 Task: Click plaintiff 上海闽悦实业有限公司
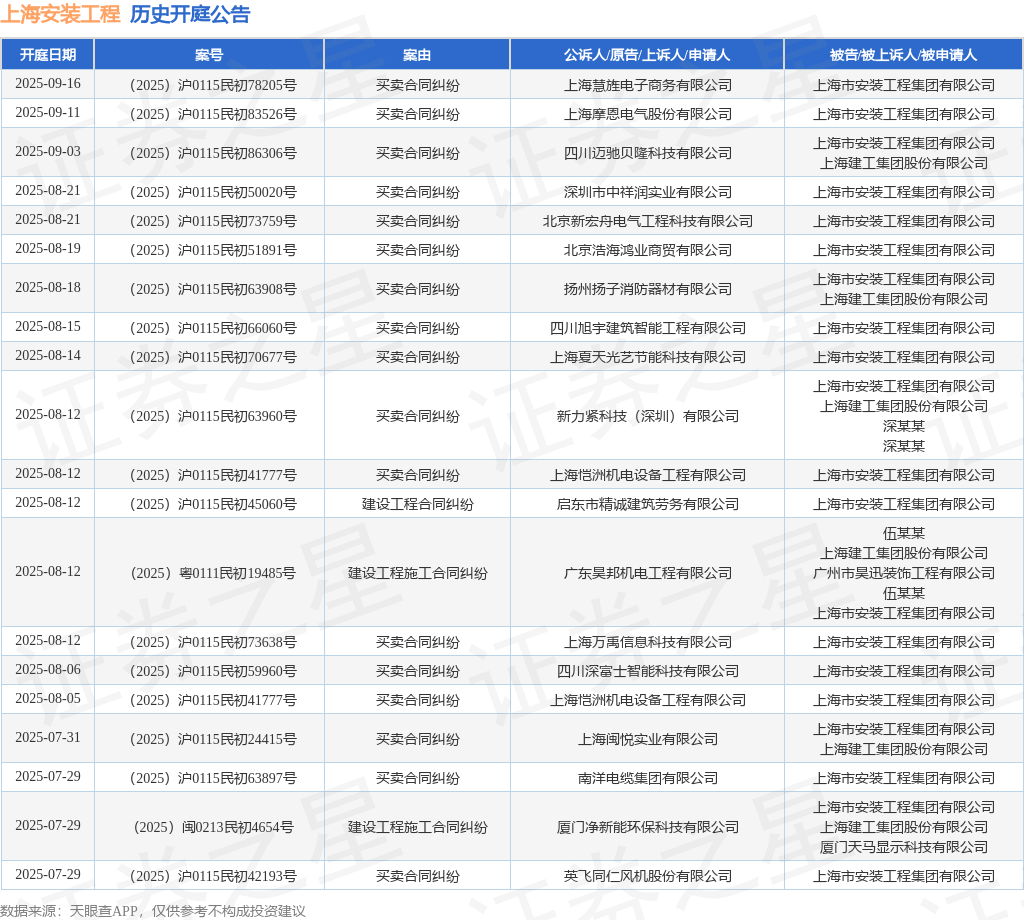coord(647,739)
